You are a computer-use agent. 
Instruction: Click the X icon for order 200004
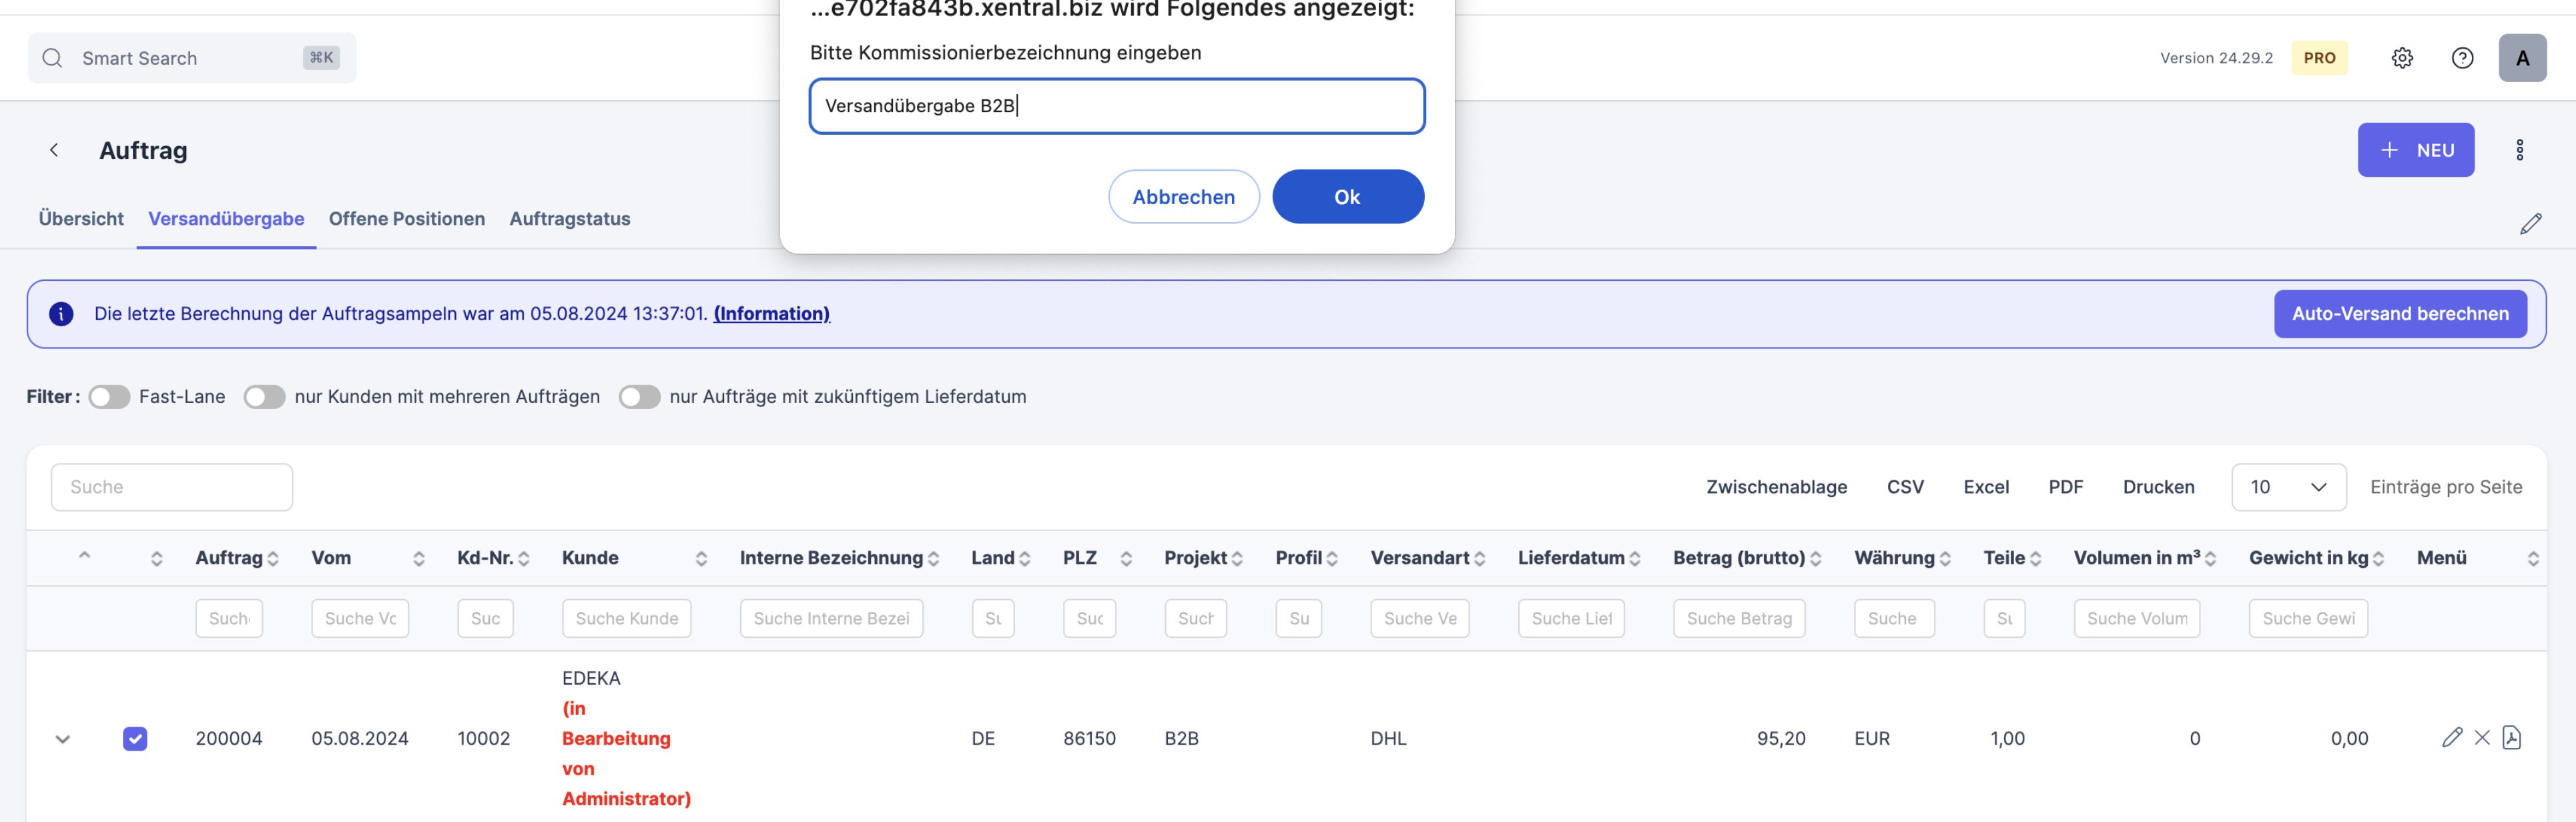(x=2482, y=738)
